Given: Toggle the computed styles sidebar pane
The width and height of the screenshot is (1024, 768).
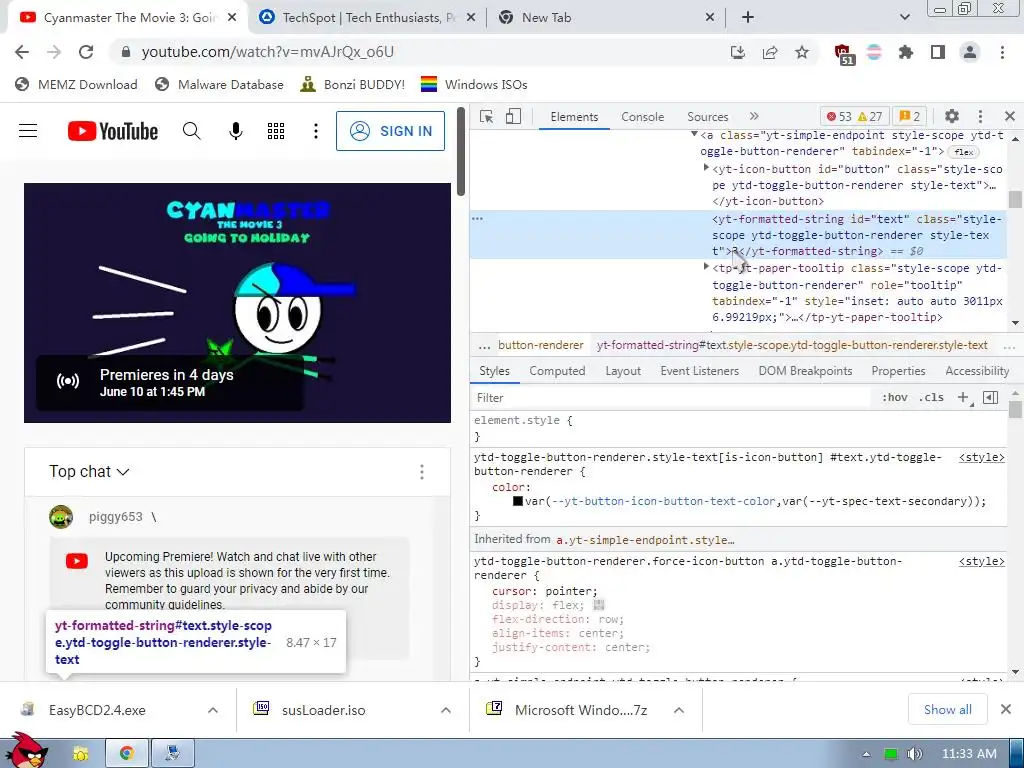Looking at the screenshot, I should [991, 398].
